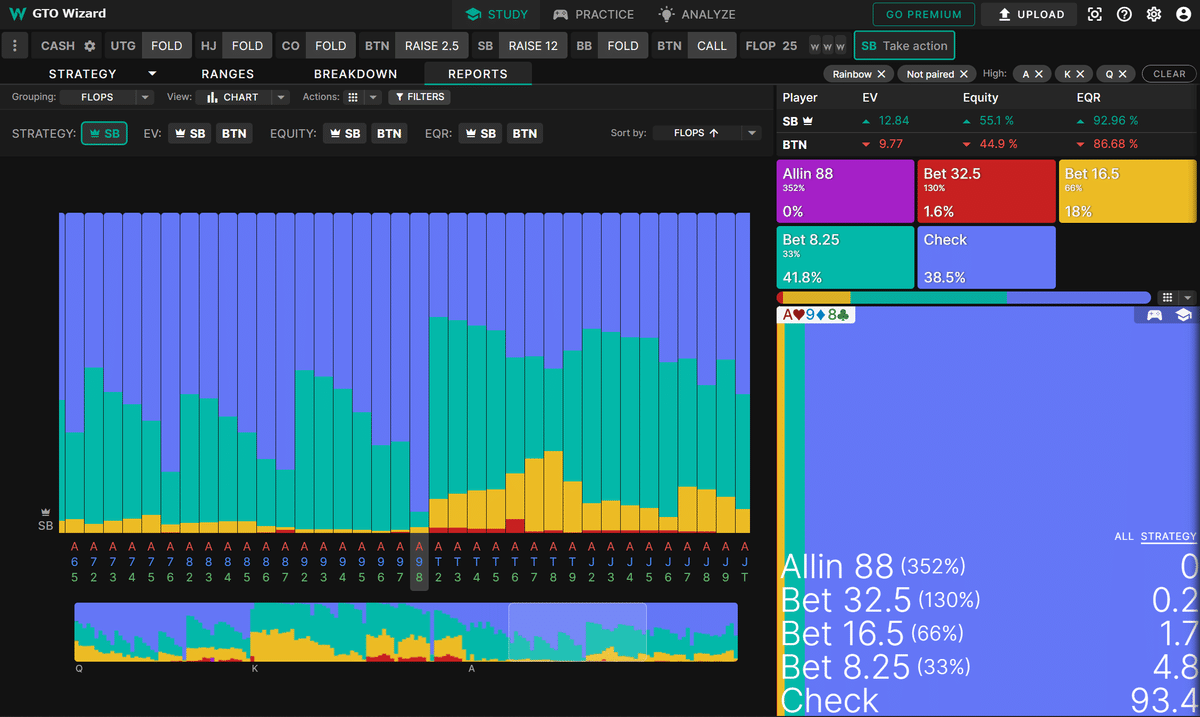Open the CASH settings gear
The image size is (1200, 717).
[x=90, y=46]
